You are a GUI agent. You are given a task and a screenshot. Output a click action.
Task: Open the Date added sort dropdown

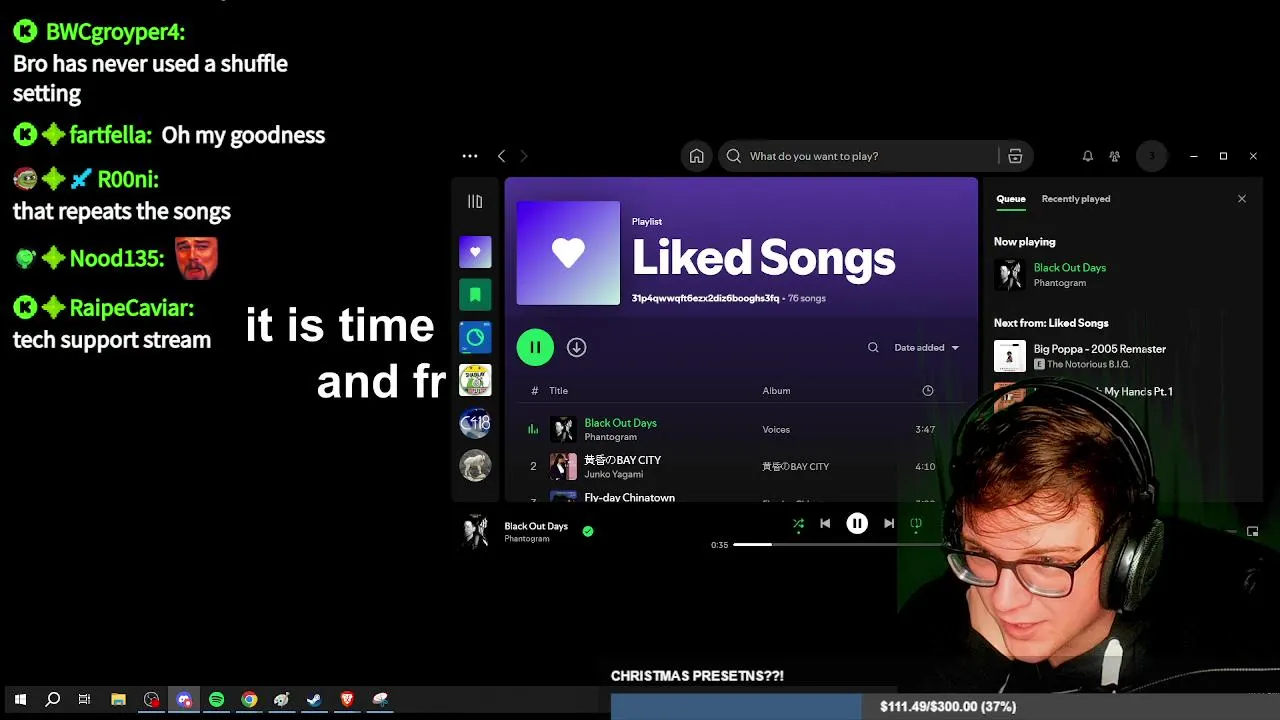coord(926,347)
